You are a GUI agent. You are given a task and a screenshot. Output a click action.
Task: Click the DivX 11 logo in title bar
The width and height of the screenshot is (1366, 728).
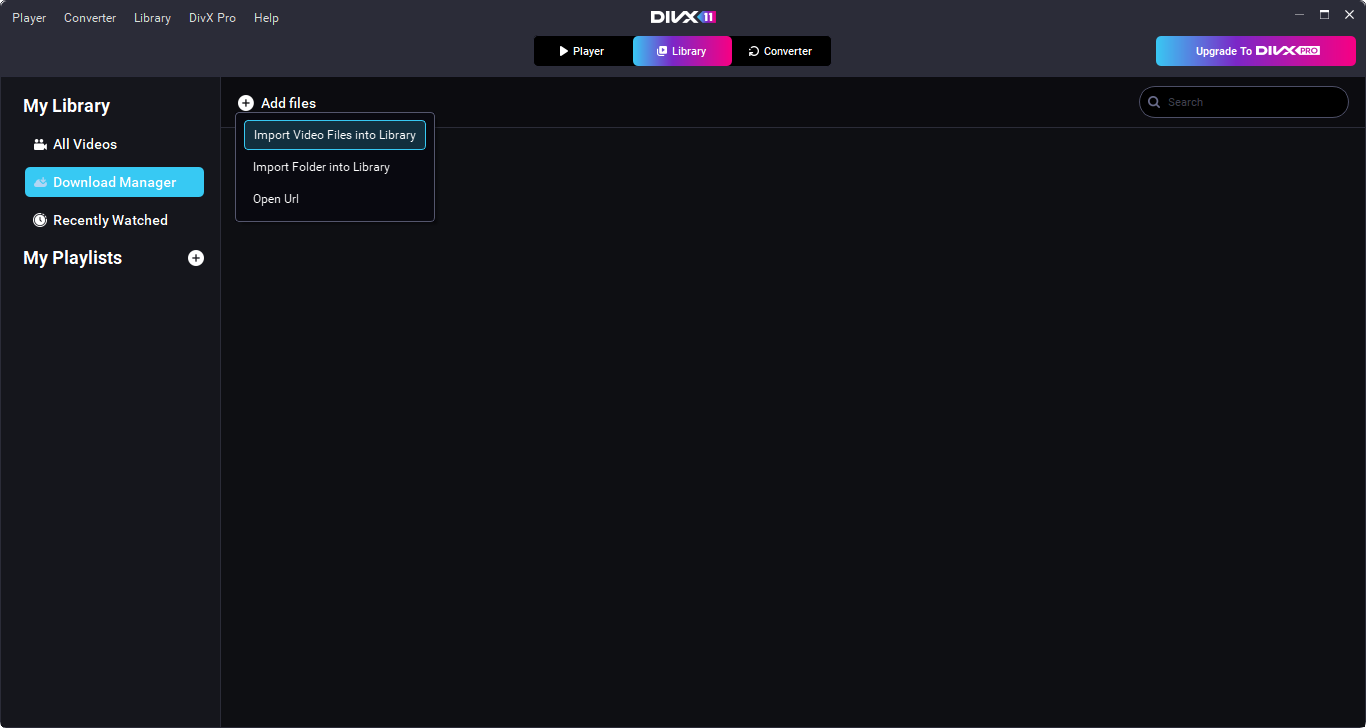[x=683, y=17]
